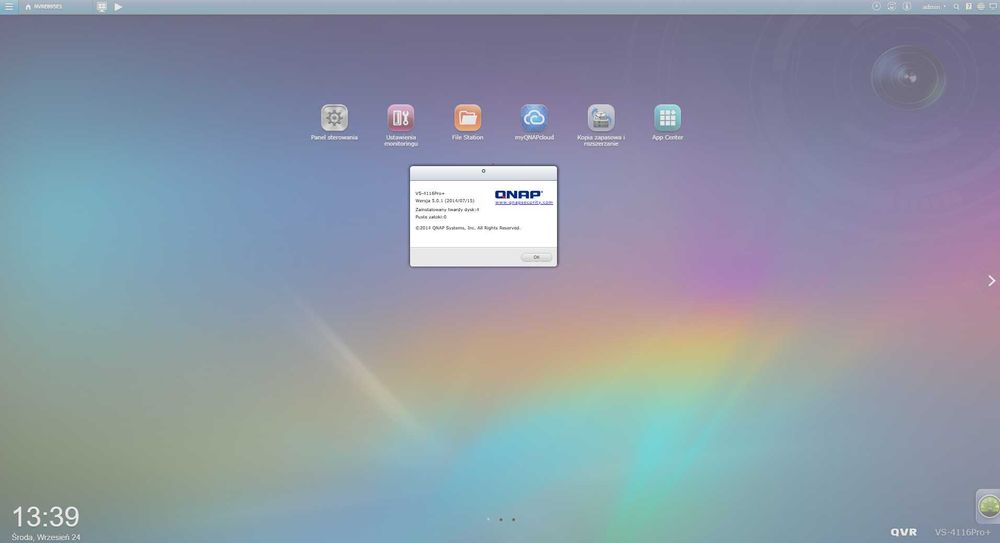Click the playback triangle icon in top bar

pos(118,6)
